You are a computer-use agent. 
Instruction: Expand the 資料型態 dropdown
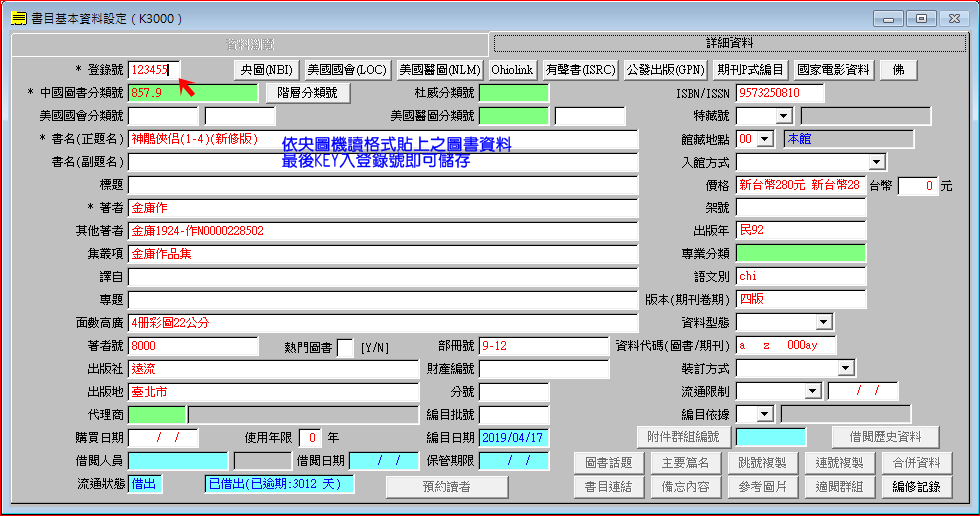[x=824, y=322]
